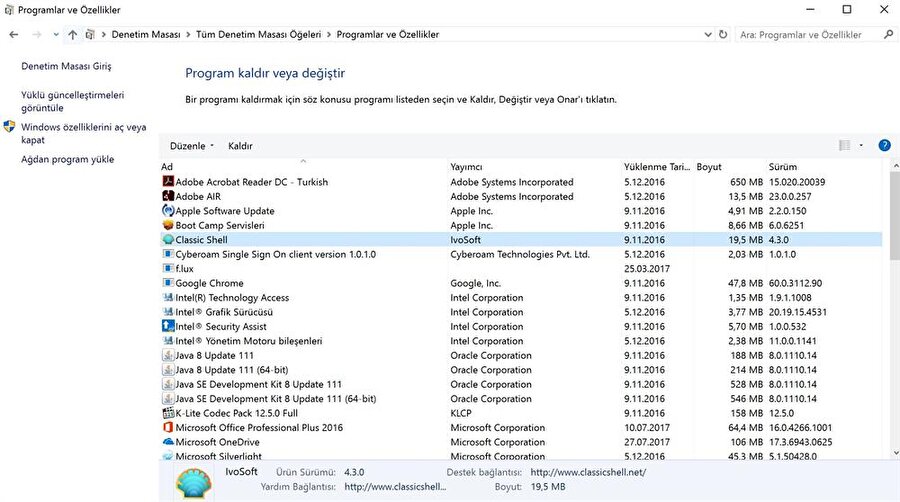
Task: Open Windows özelliklerini aç veya kapat
Action: coord(84,133)
